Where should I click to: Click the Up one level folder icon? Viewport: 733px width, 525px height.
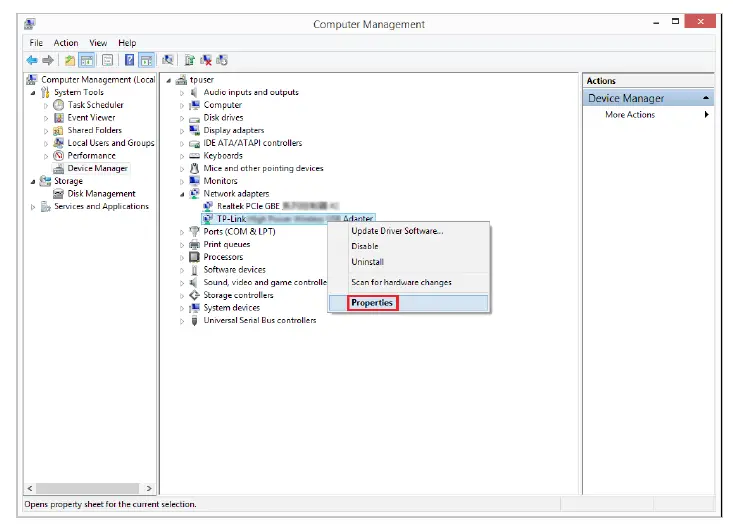(x=70, y=60)
